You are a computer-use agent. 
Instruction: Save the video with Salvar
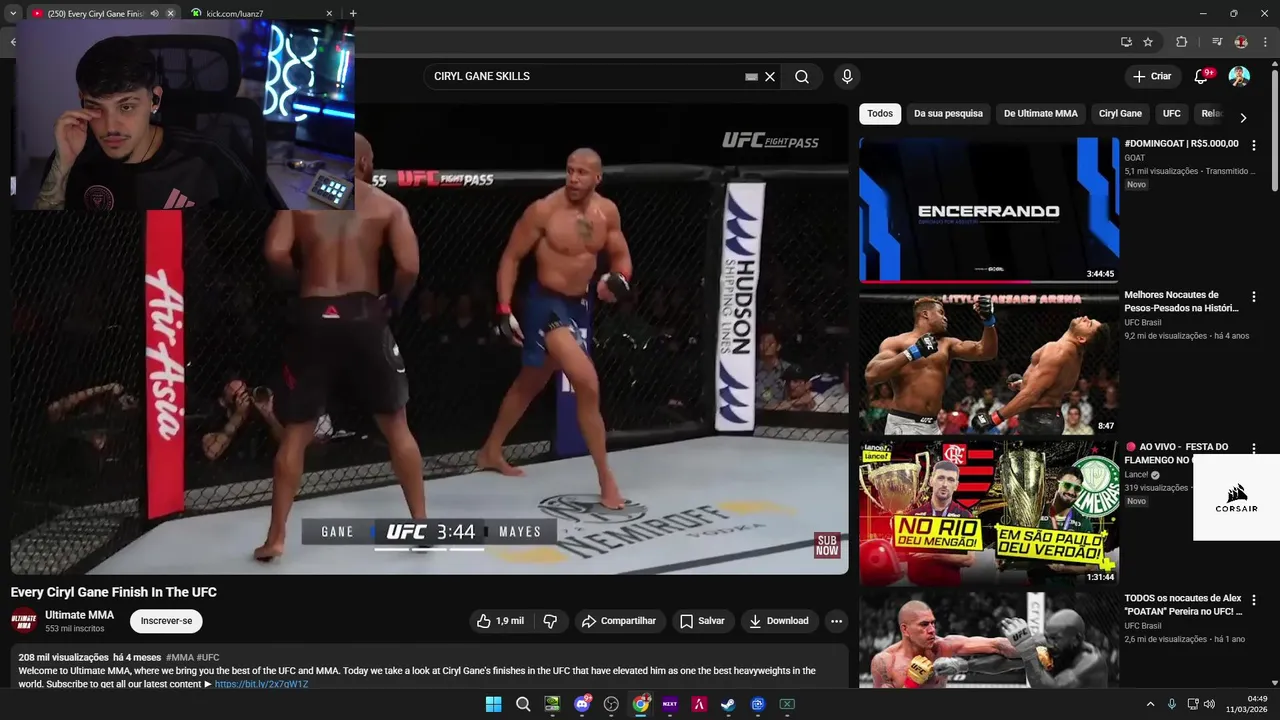click(702, 621)
